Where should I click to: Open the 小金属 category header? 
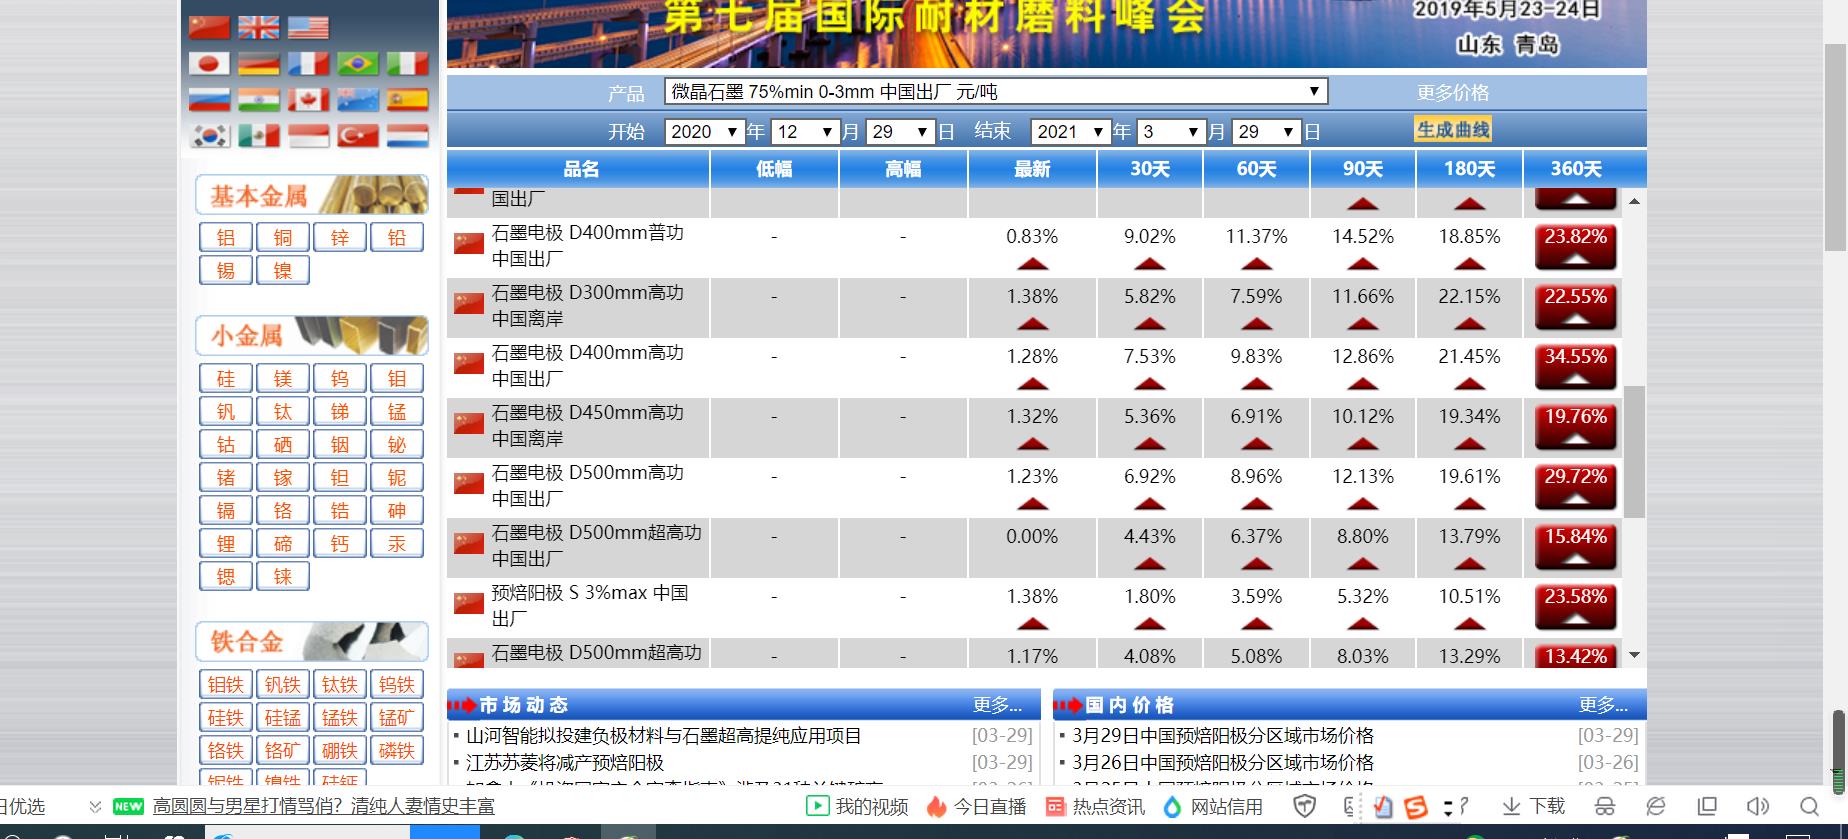click(312, 336)
